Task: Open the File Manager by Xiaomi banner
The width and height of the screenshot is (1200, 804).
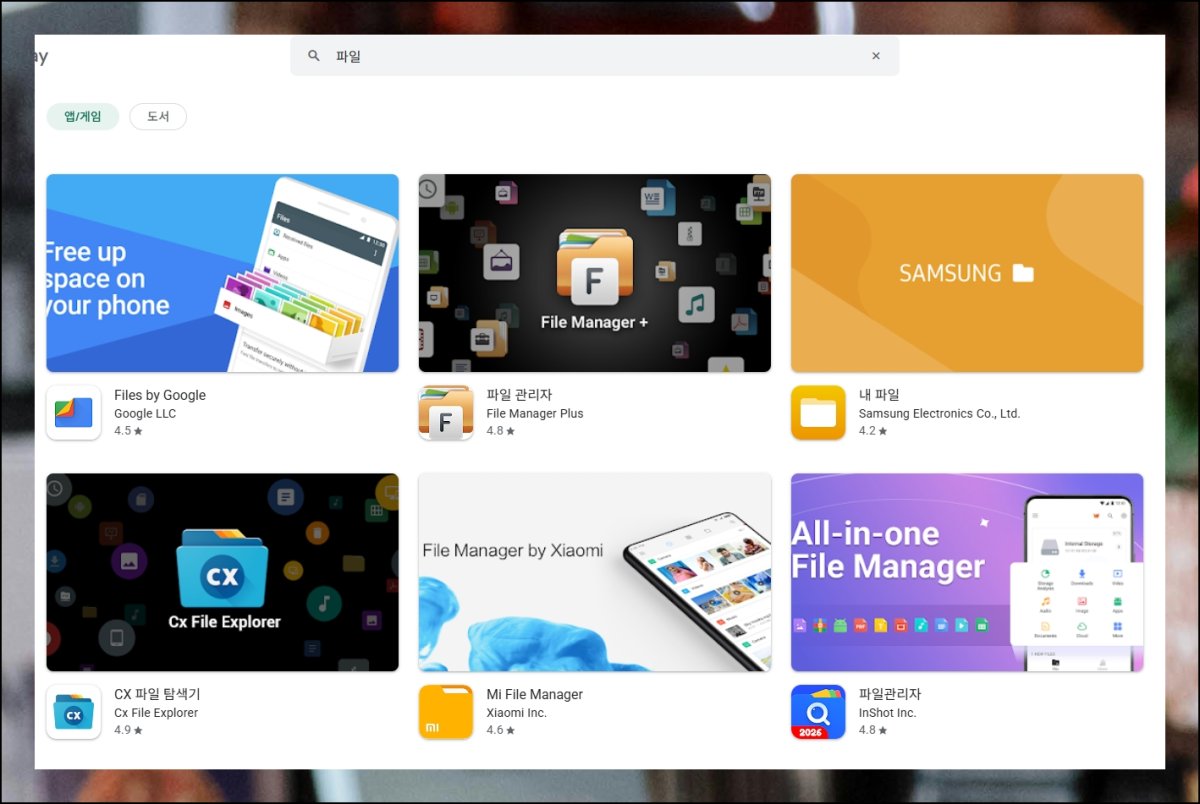Action: (595, 572)
